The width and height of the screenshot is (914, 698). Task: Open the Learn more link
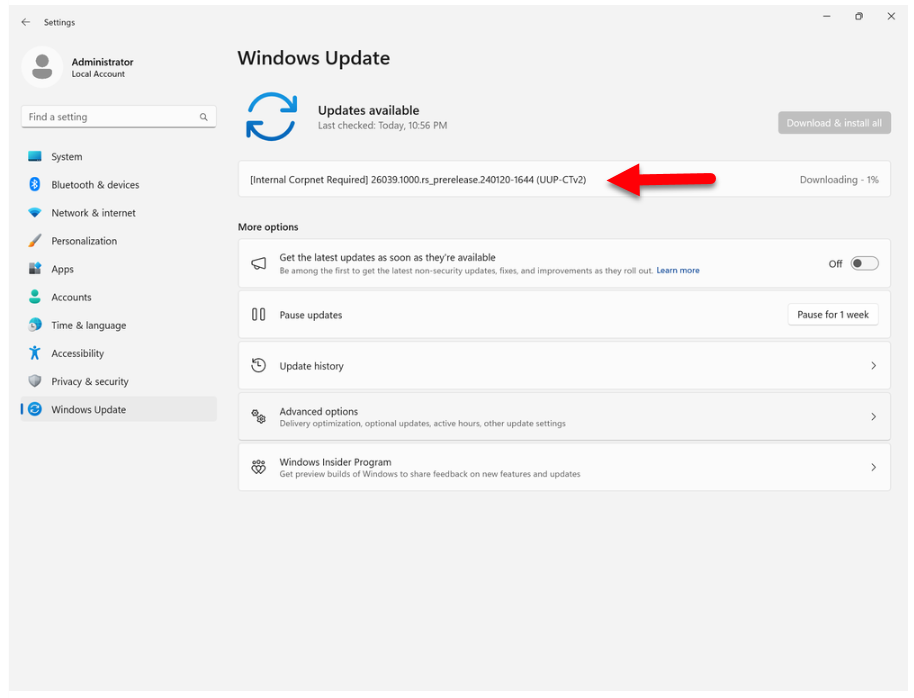point(678,271)
